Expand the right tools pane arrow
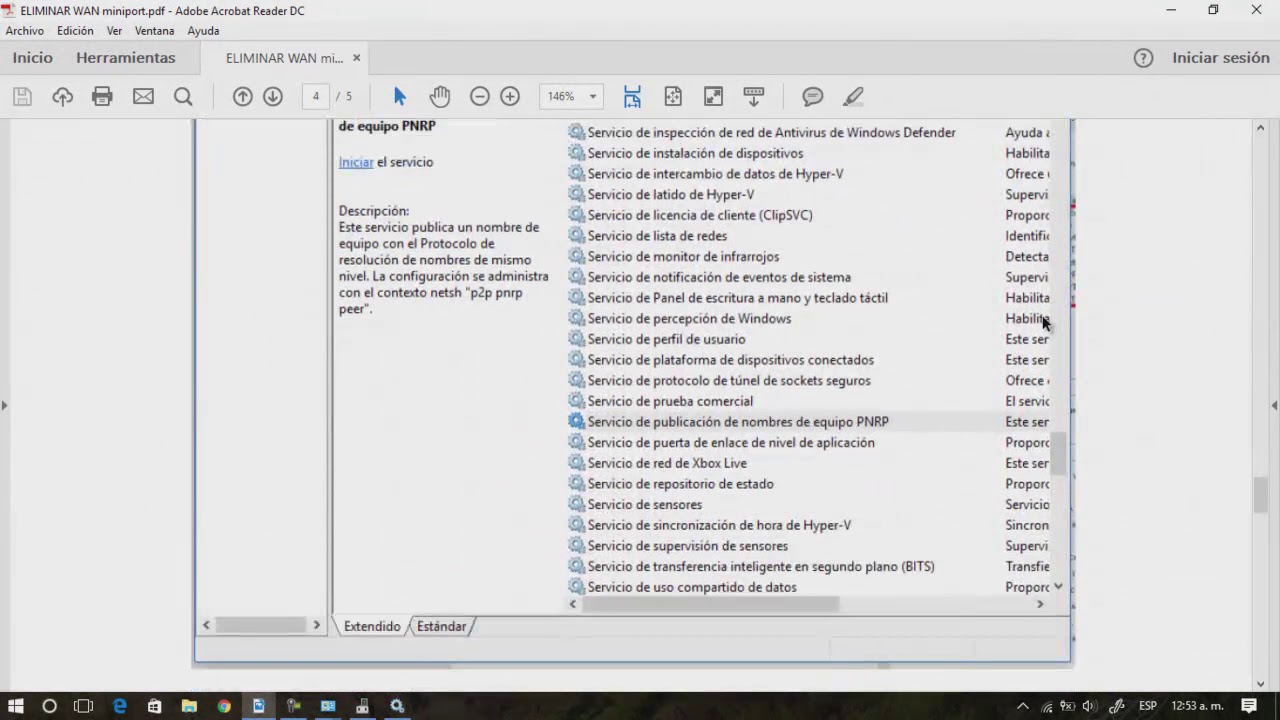The width and height of the screenshot is (1280, 720). pos(1274,405)
